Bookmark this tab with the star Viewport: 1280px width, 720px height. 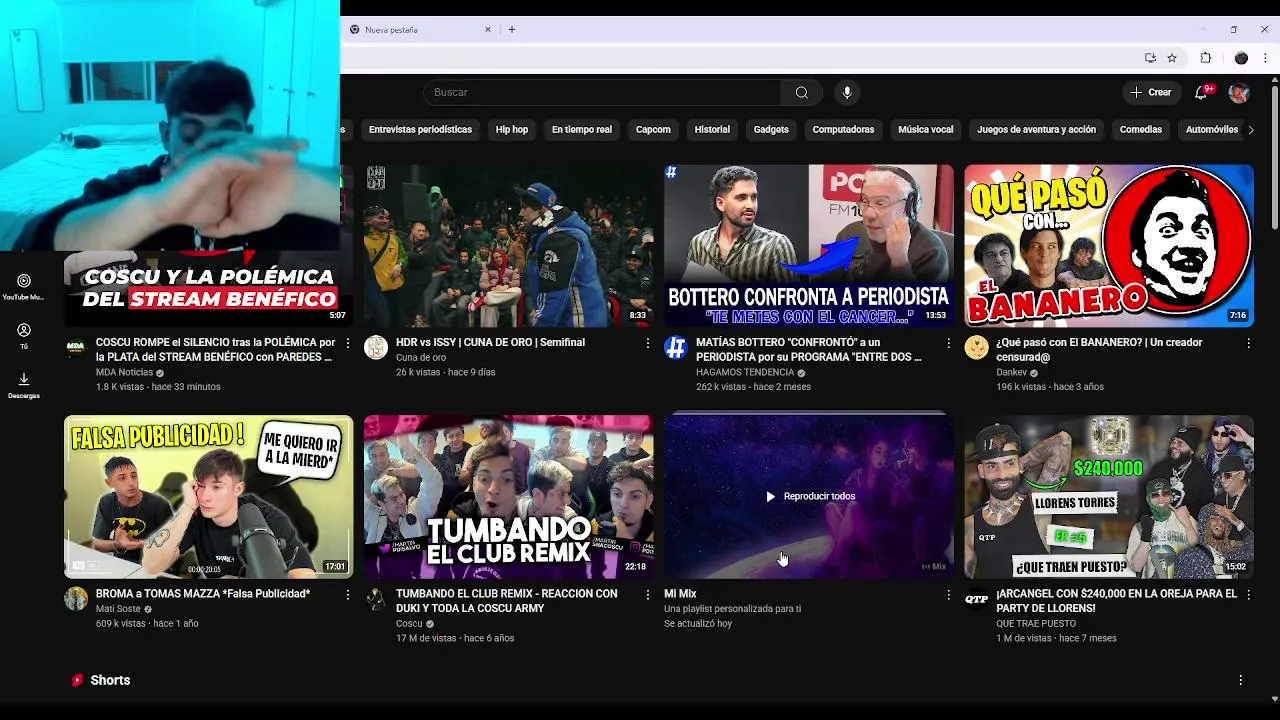[1172, 58]
